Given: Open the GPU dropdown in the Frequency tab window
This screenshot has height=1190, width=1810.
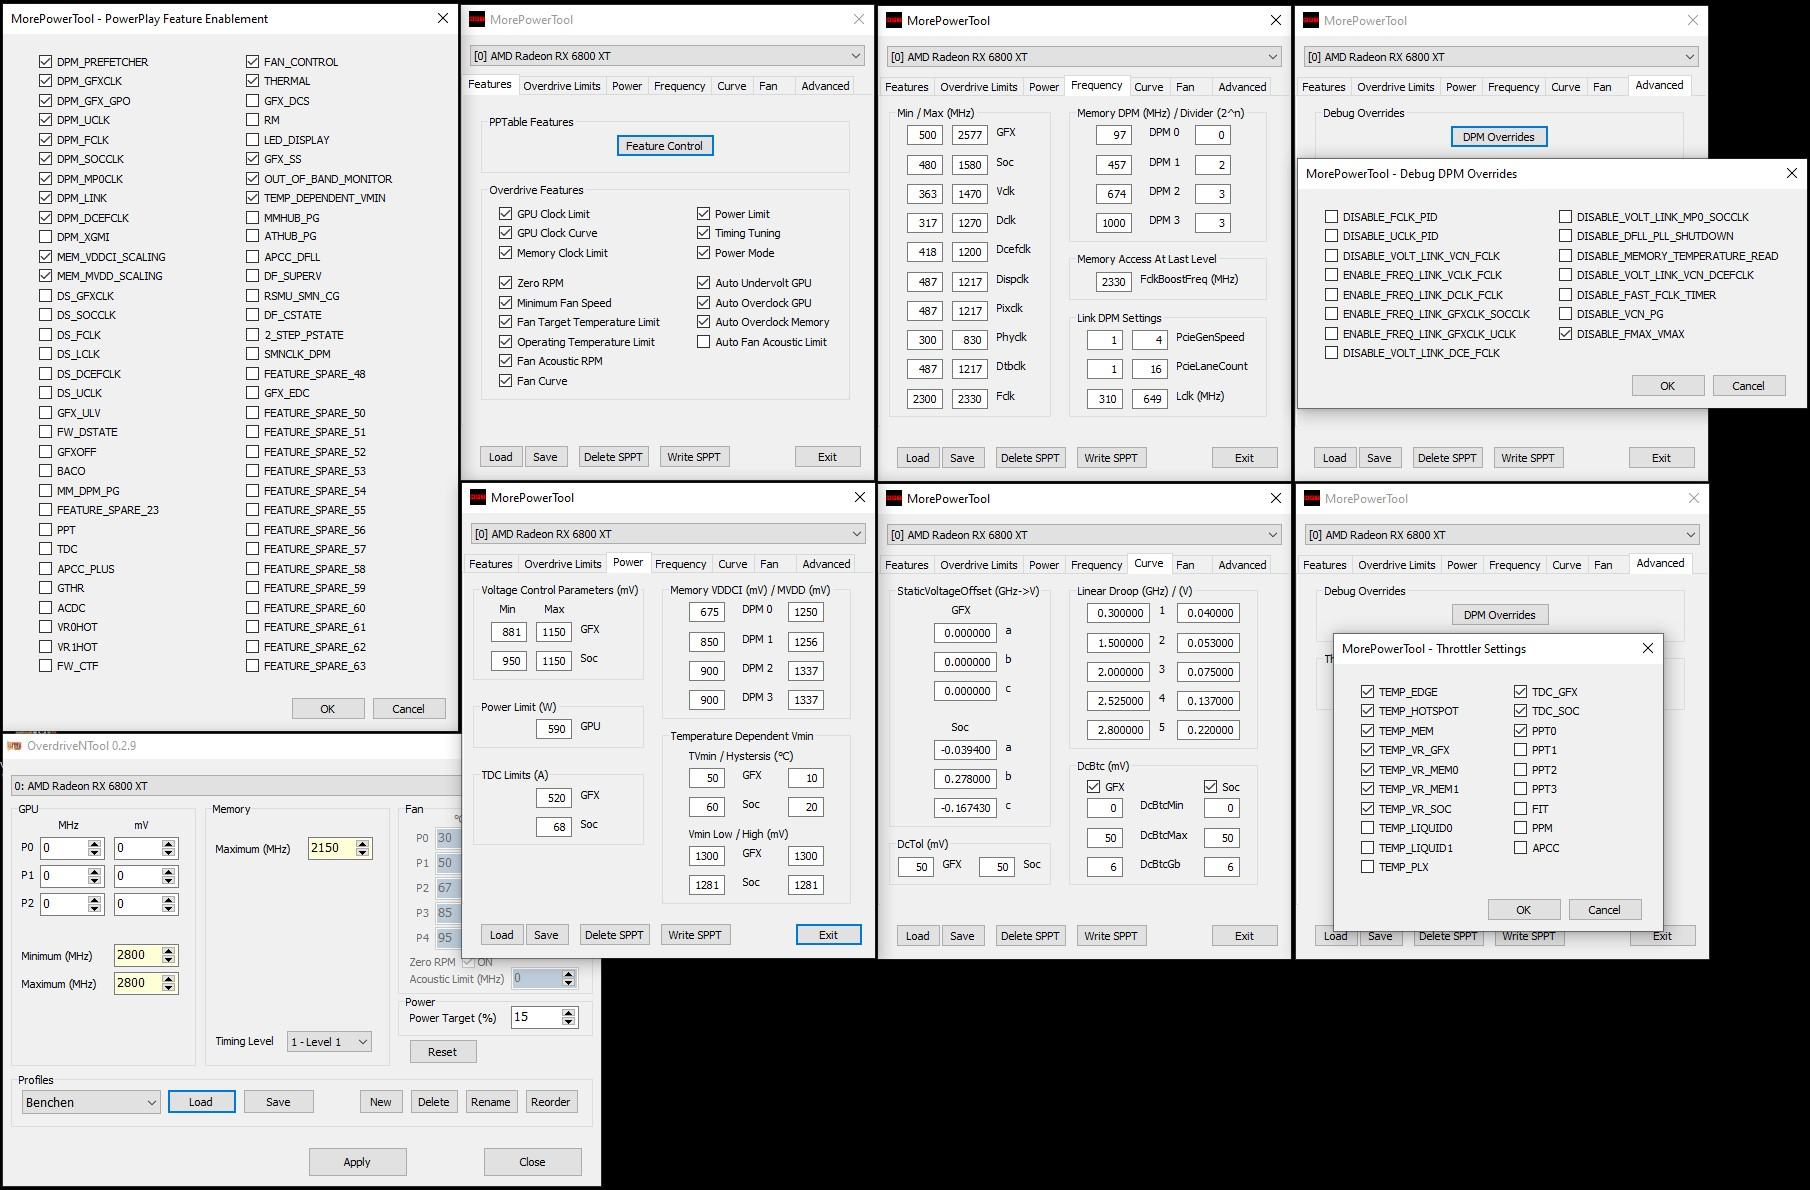Looking at the screenshot, I should click(1084, 57).
